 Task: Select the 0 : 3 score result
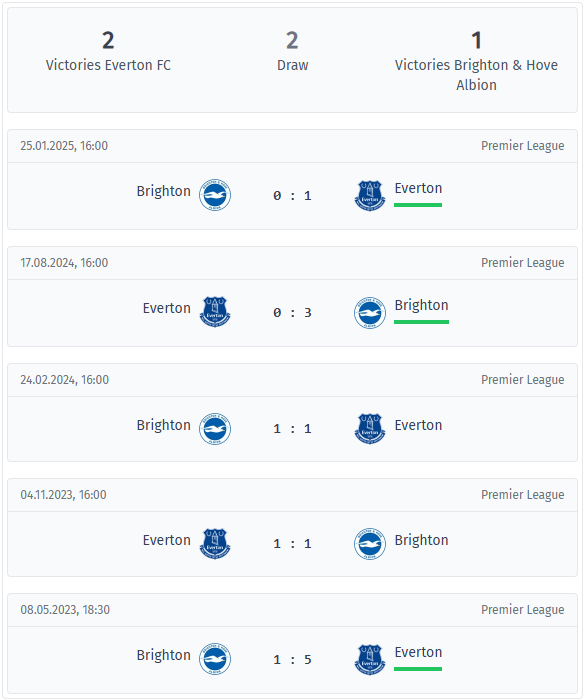pyautogui.click(x=292, y=312)
